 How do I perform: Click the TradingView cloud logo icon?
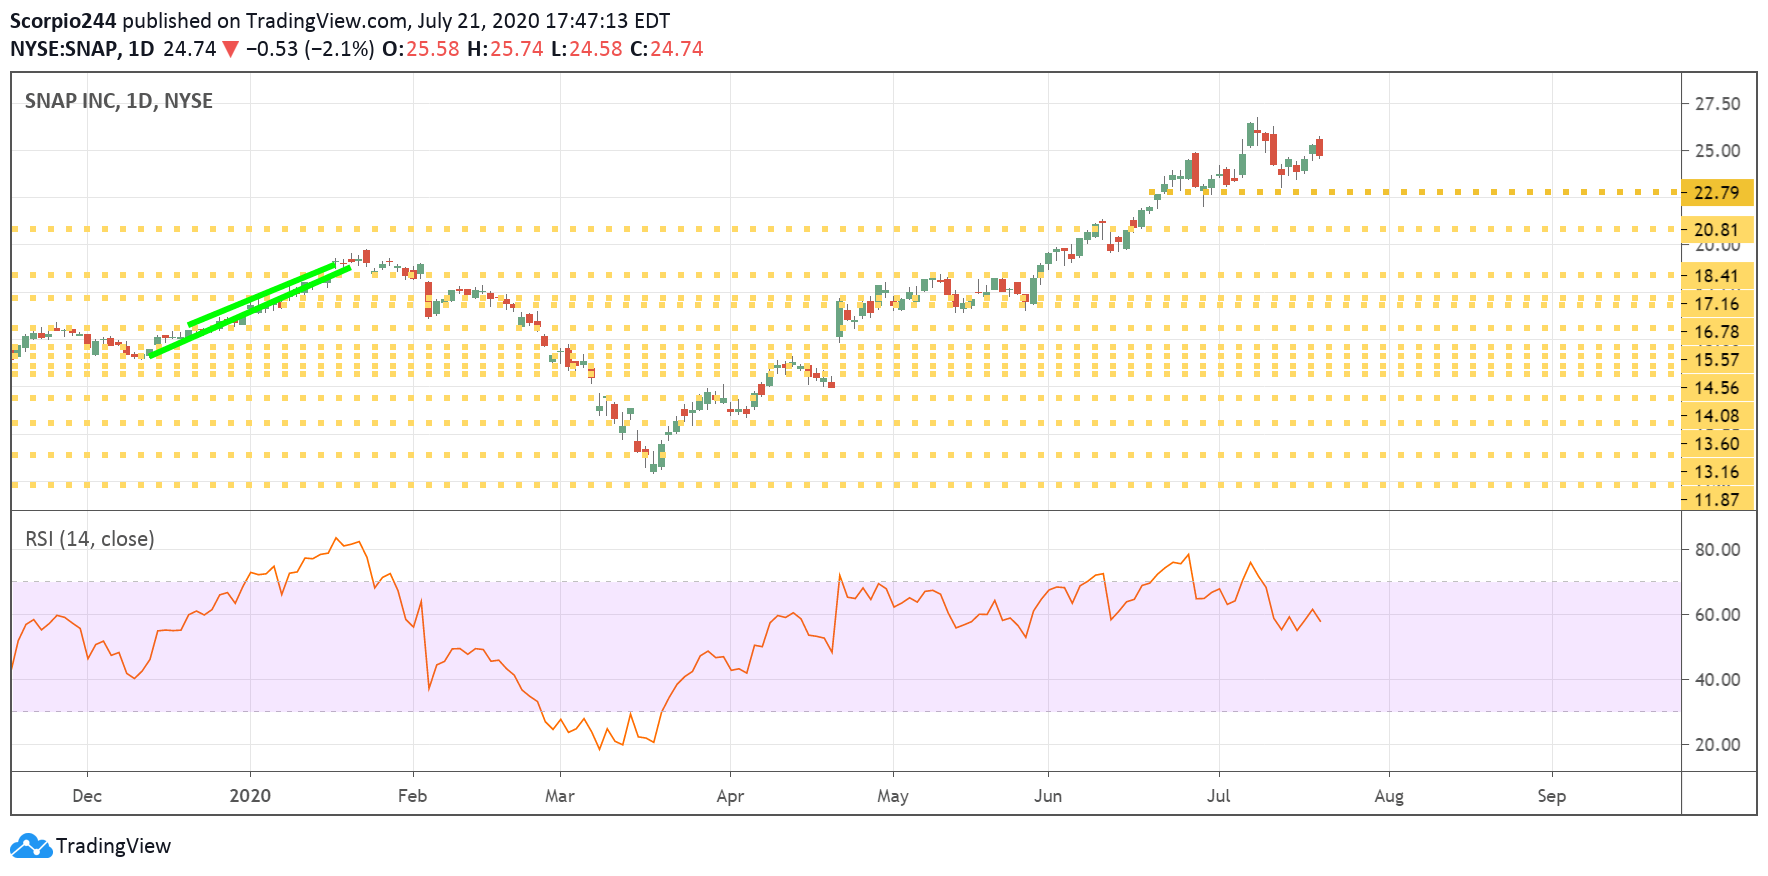click(31, 846)
